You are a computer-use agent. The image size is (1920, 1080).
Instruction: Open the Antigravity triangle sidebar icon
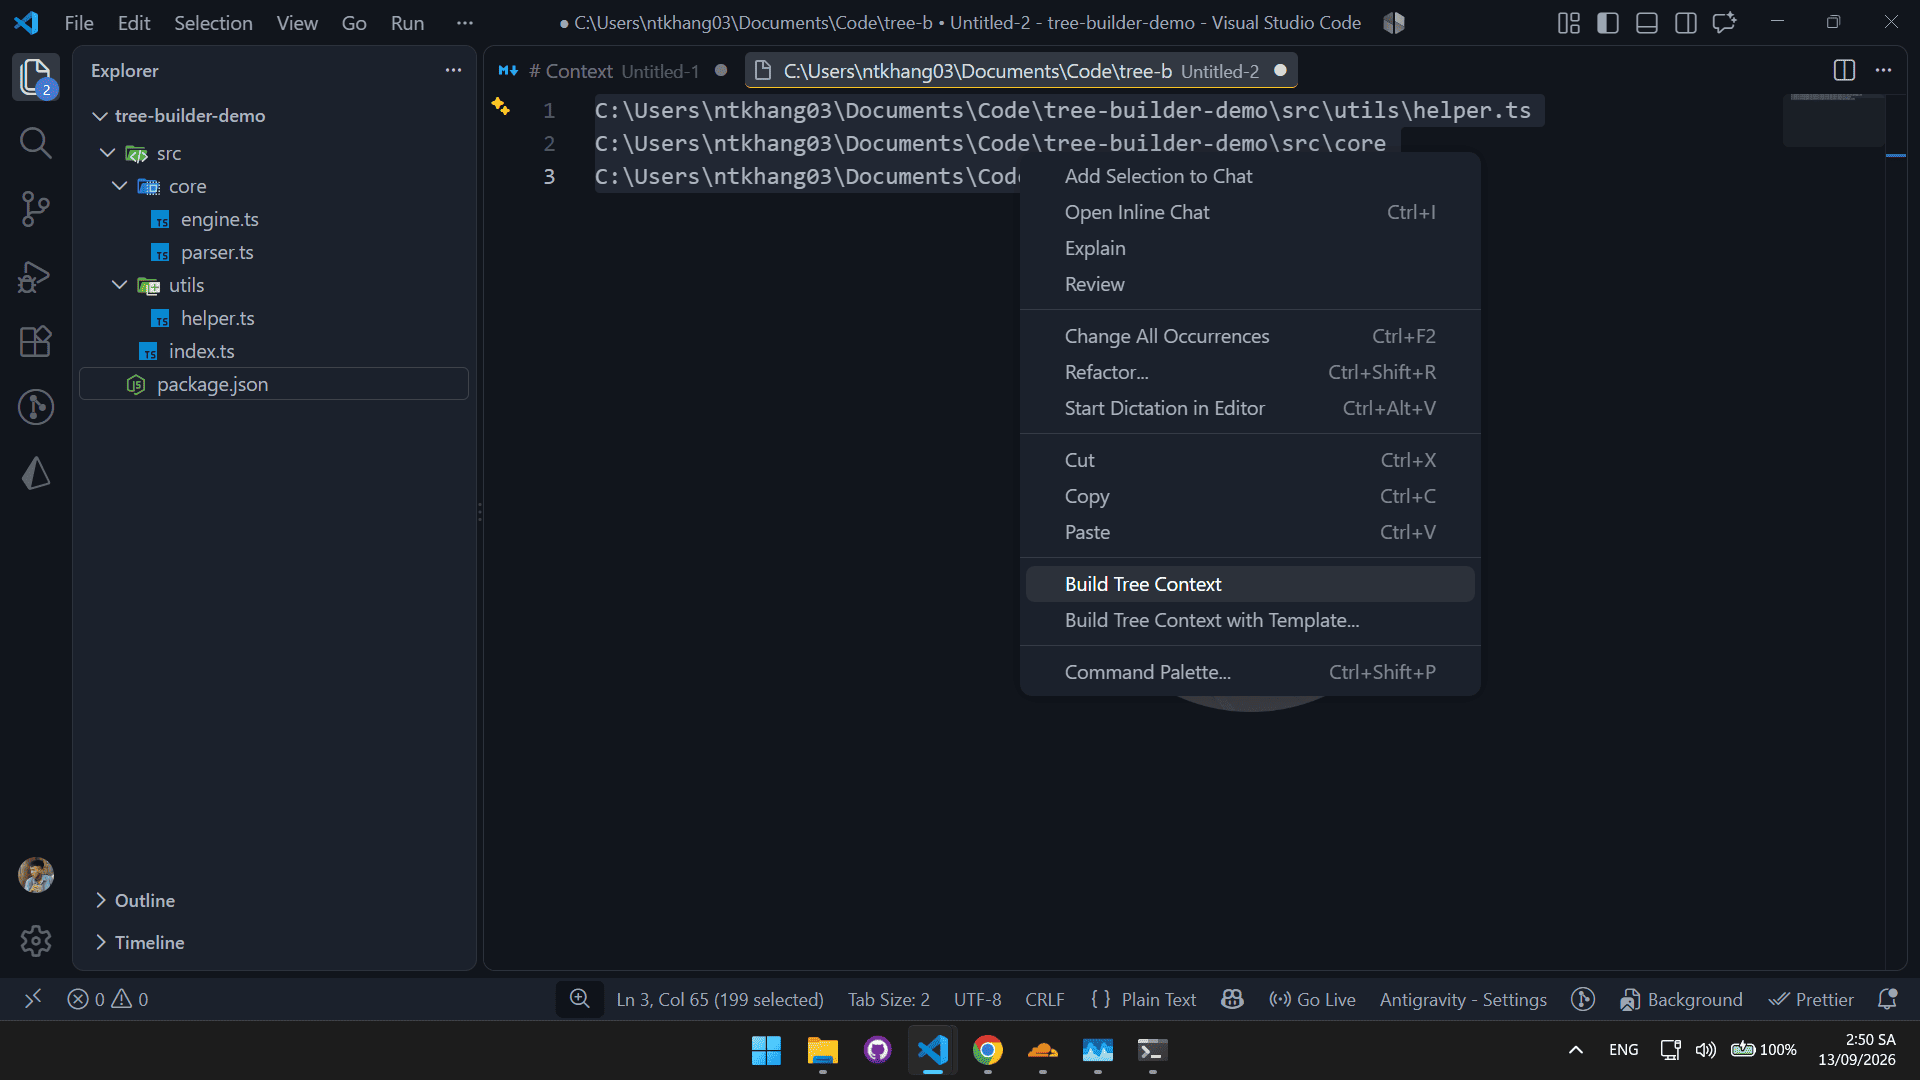[x=36, y=473]
